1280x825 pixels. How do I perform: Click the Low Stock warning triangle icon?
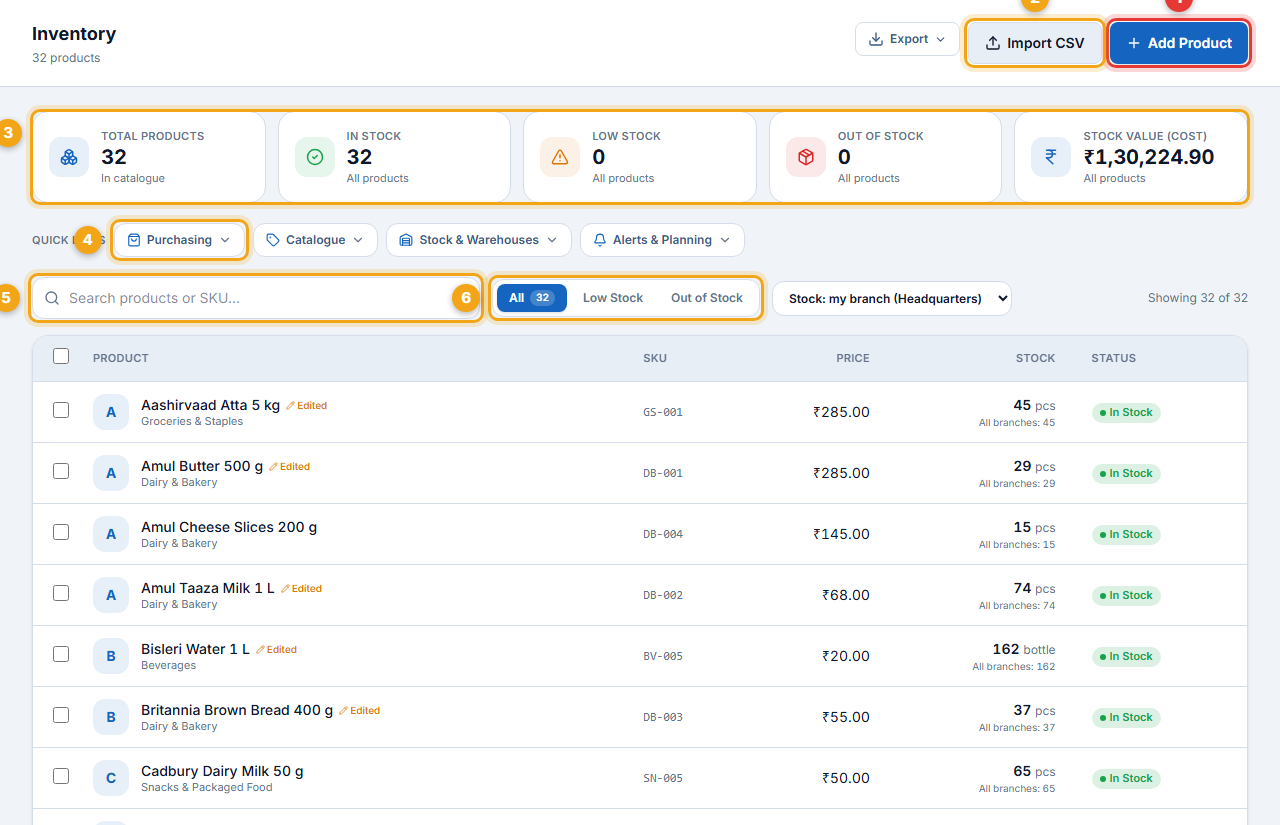point(560,157)
